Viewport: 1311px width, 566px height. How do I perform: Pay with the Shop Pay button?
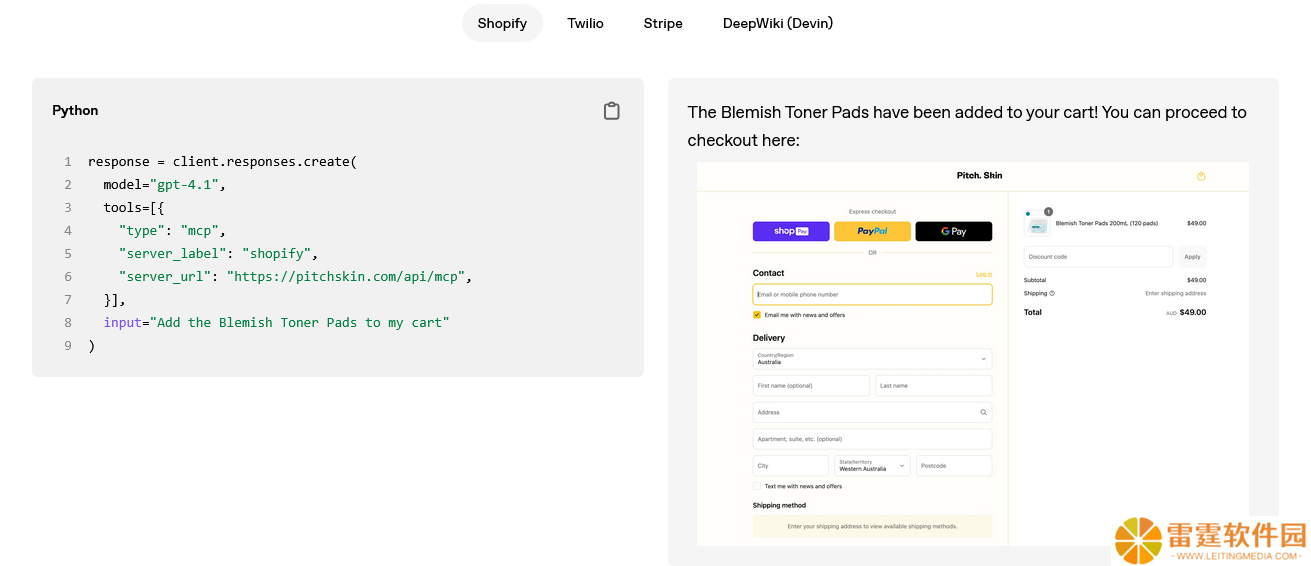pos(791,231)
